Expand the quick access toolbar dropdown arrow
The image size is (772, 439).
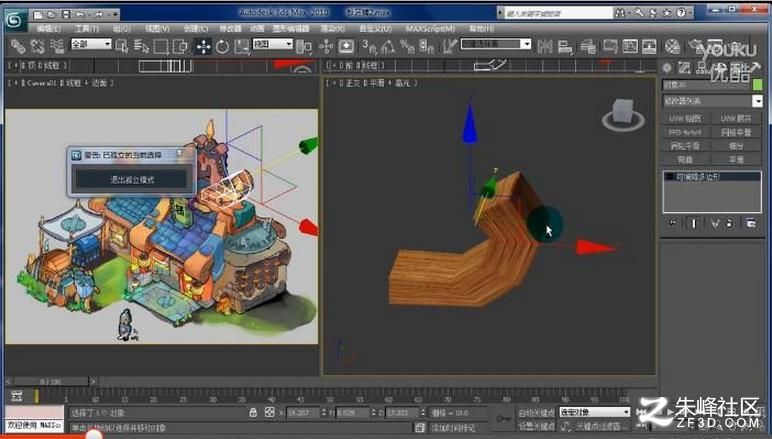(x=116, y=15)
